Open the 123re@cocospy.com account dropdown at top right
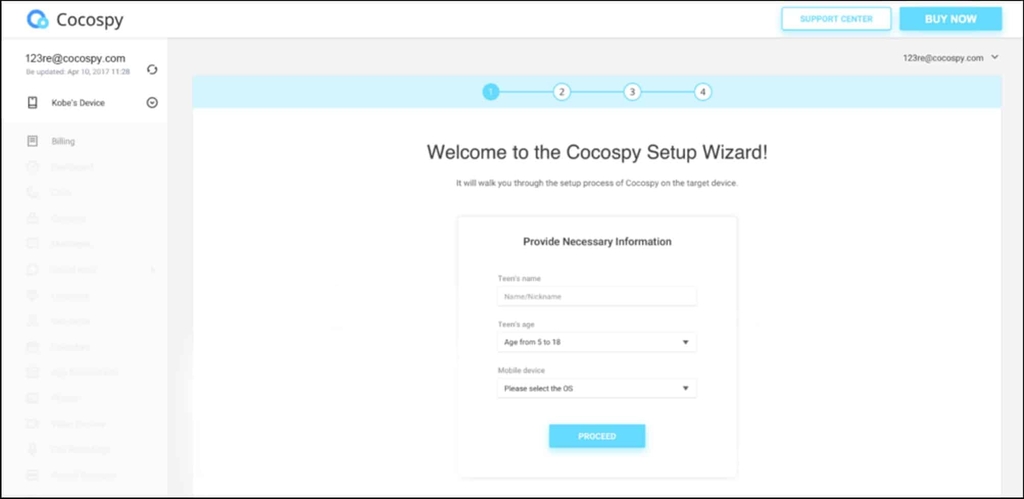The image size is (1024, 499). pos(951,57)
